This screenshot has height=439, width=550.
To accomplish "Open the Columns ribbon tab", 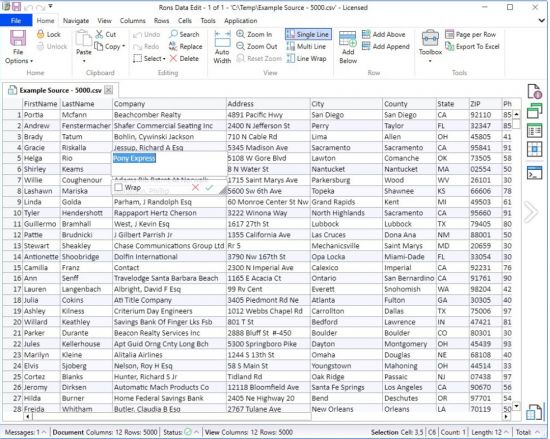I will 133,21.
